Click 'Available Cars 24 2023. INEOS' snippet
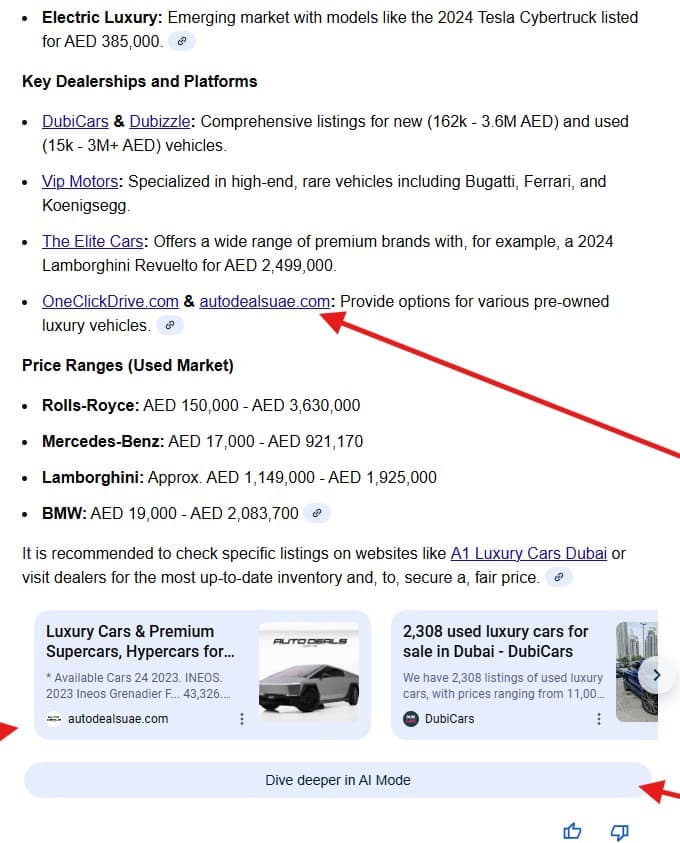 pyautogui.click(x=139, y=685)
